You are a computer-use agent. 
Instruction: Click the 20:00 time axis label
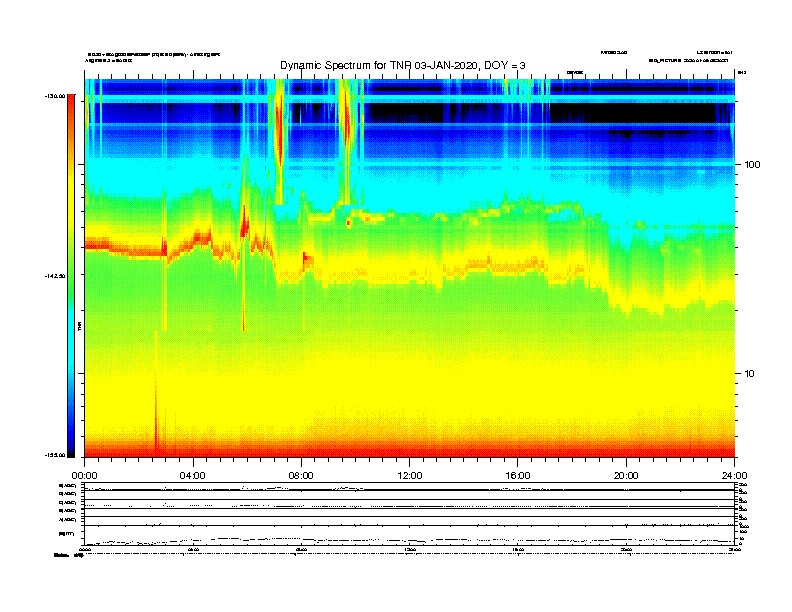coord(626,476)
